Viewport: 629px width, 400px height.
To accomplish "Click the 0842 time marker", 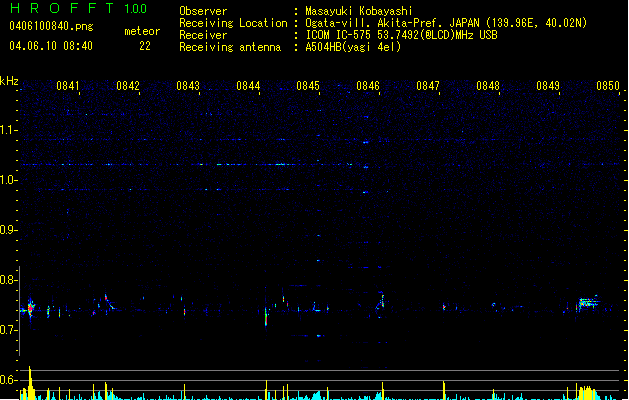I will [x=128, y=85].
